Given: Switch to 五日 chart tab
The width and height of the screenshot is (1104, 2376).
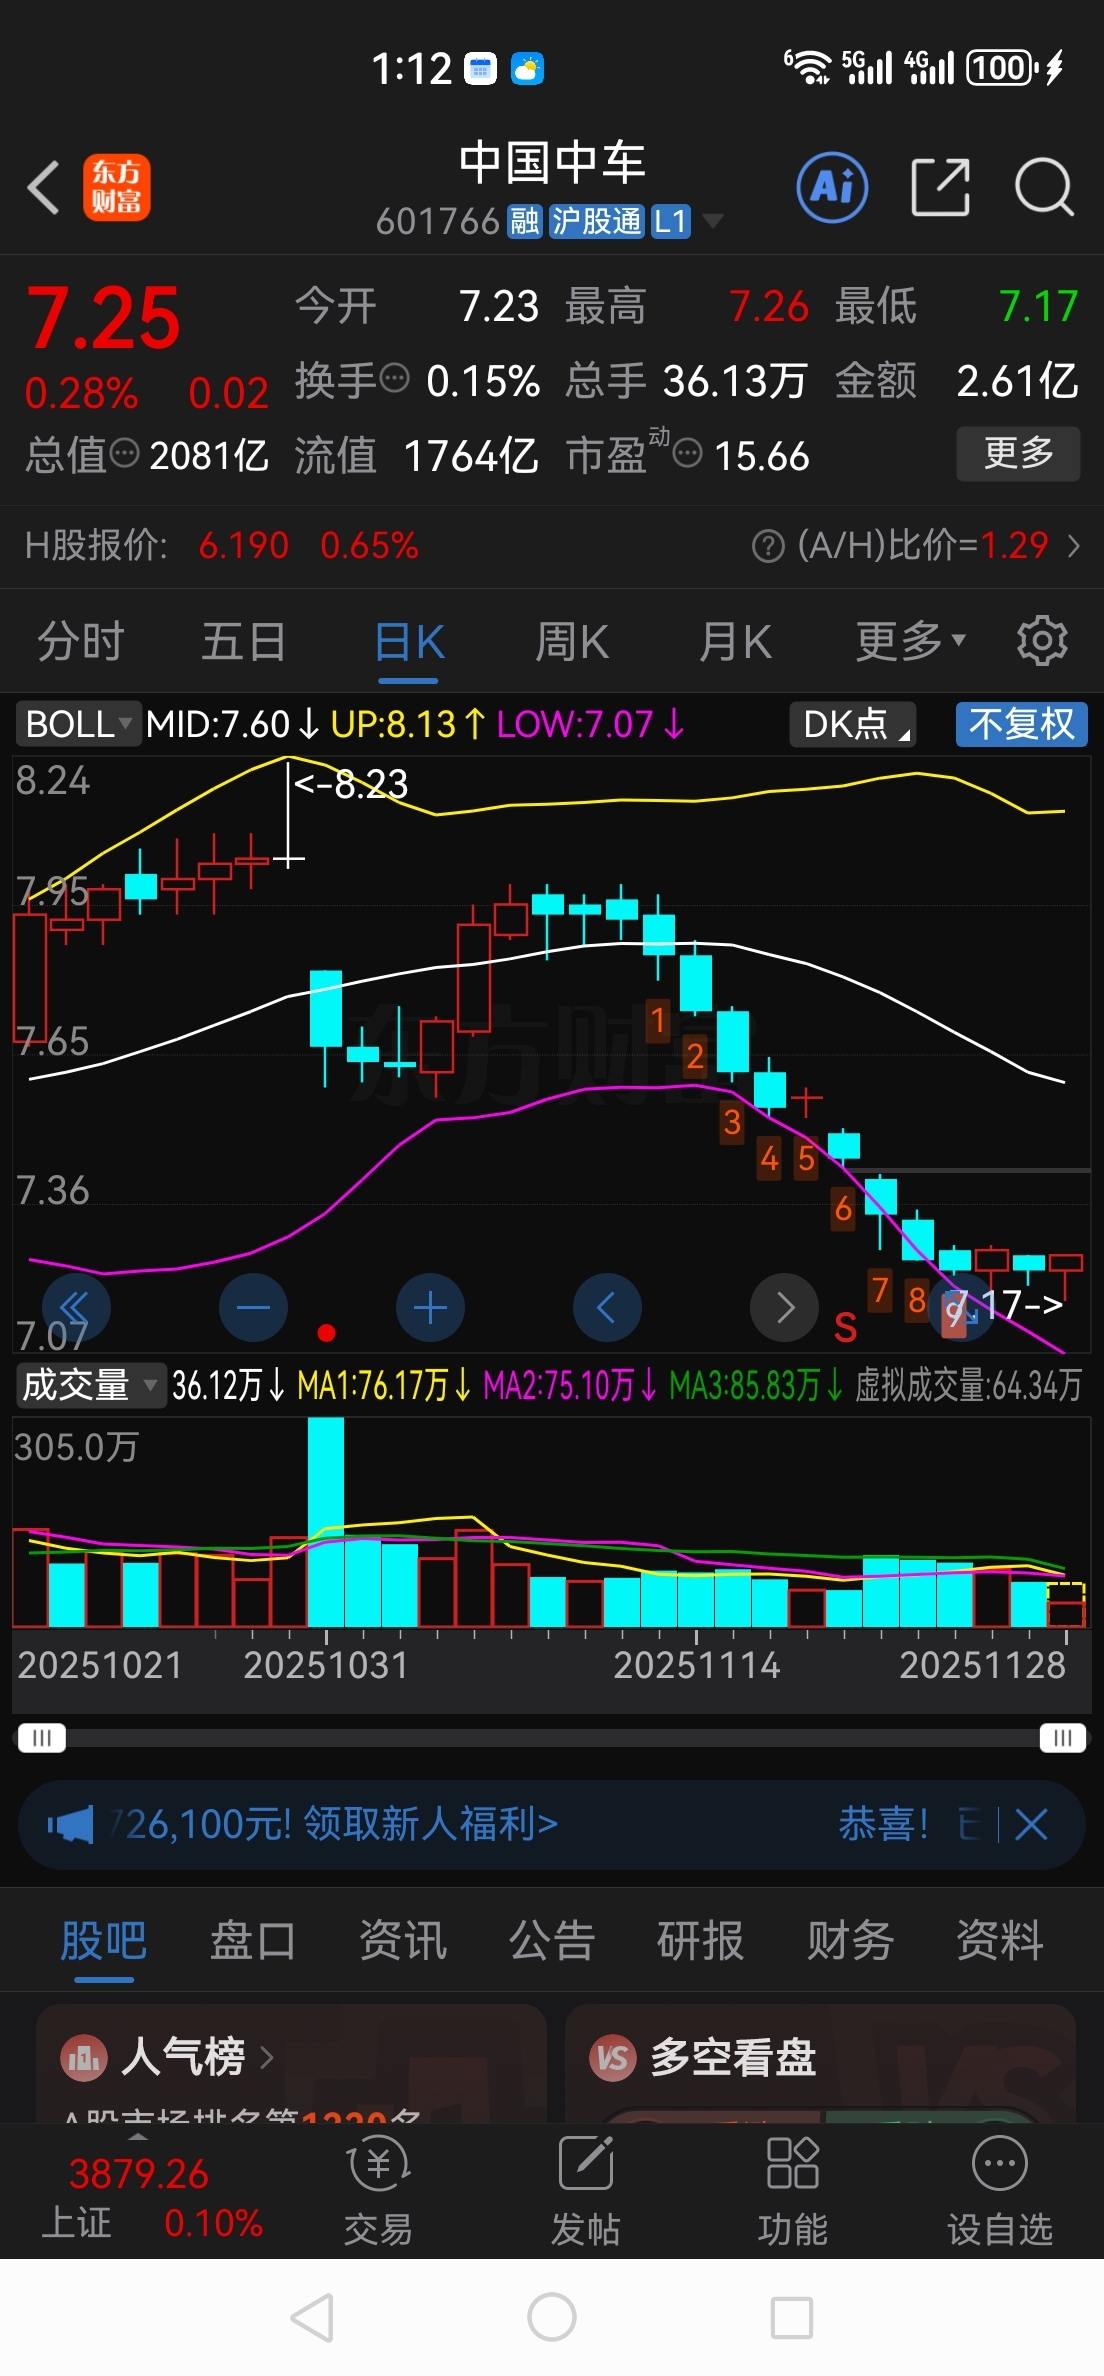Looking at the screenshot, I should [244, 641].
